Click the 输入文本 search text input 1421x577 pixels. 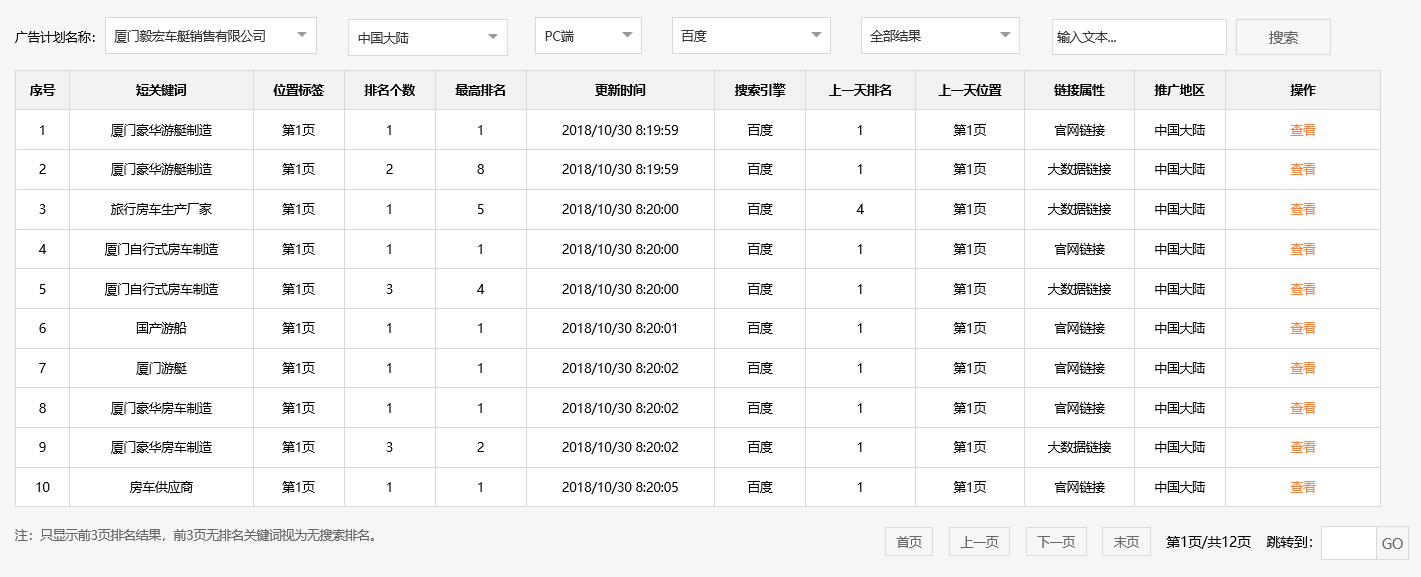(1139, 36)
